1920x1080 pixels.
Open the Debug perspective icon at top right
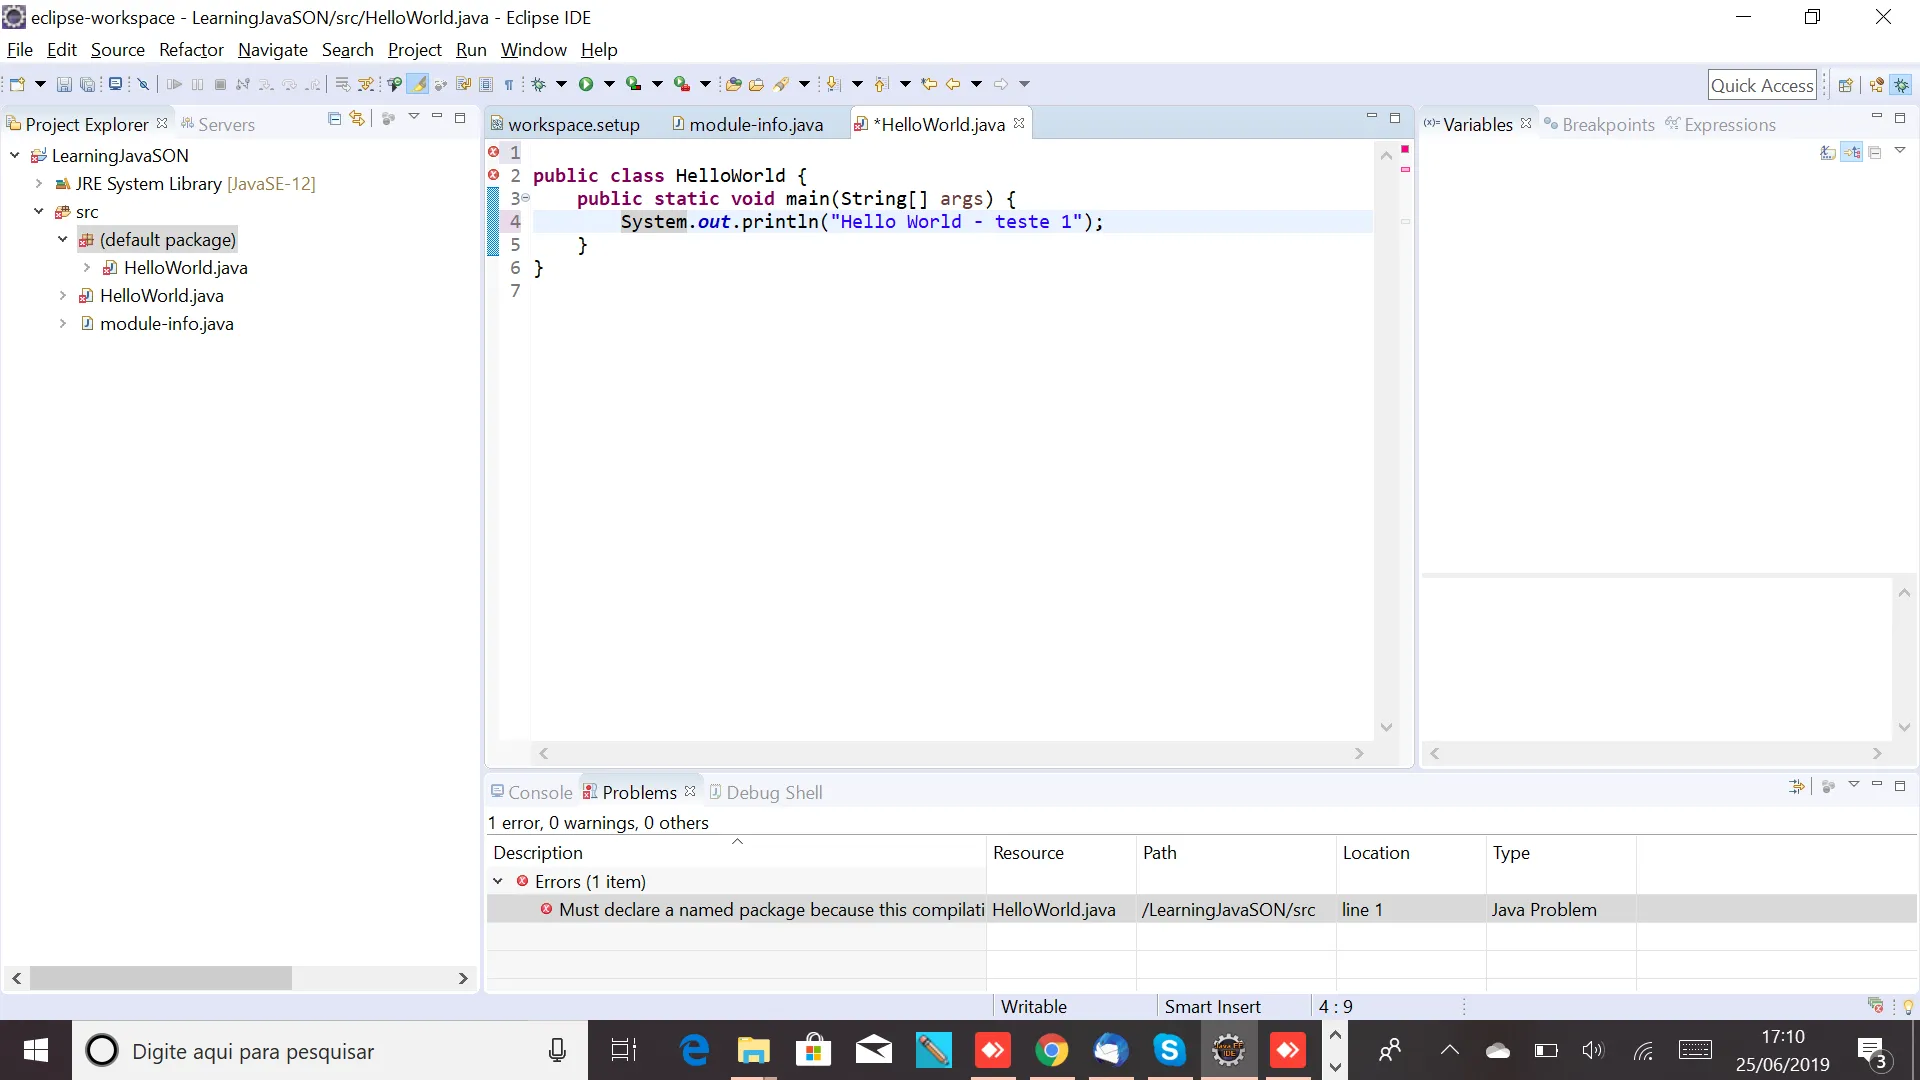(1901, 85)
